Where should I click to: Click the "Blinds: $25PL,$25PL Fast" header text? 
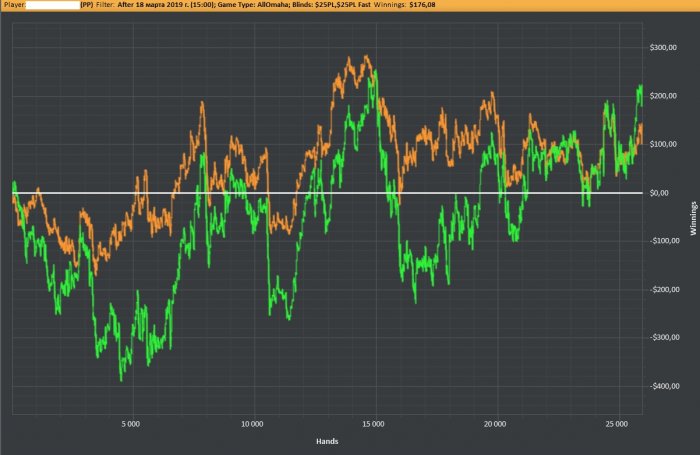(x=332, y=5)
